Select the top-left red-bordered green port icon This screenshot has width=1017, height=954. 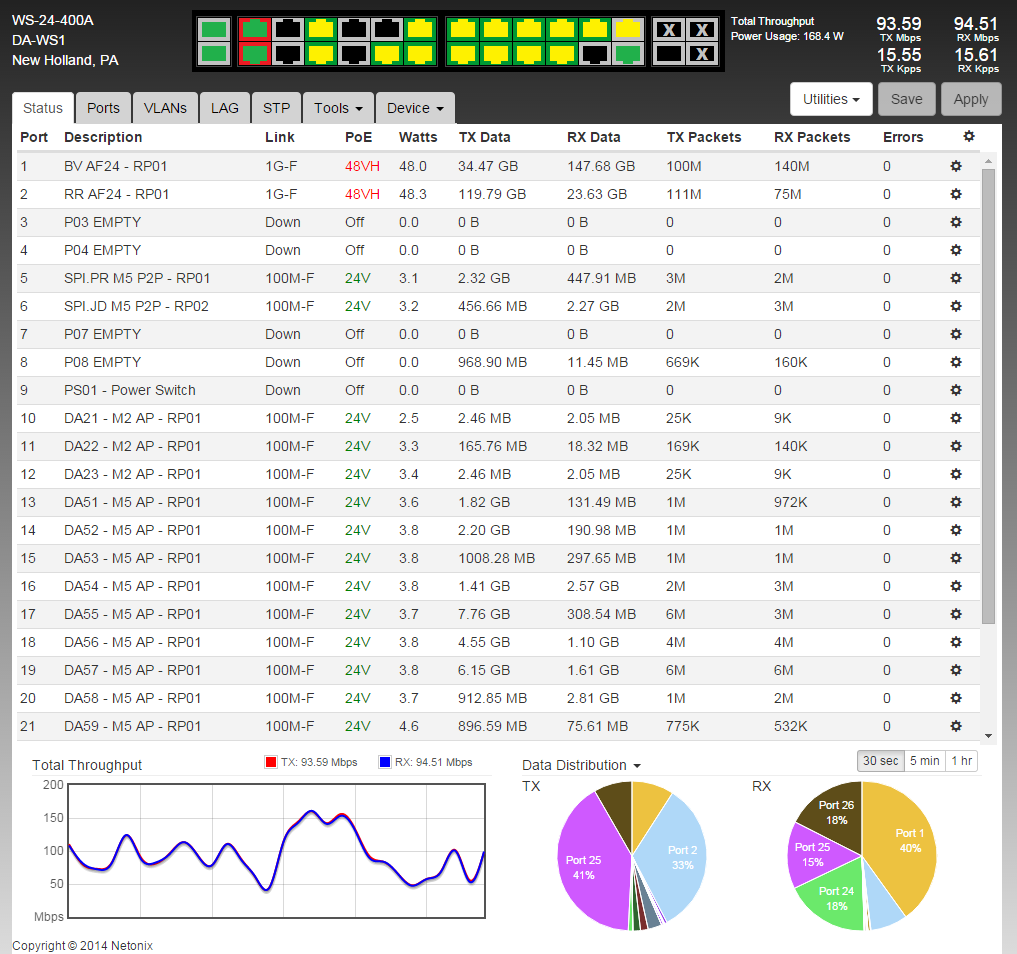point(256,29)
